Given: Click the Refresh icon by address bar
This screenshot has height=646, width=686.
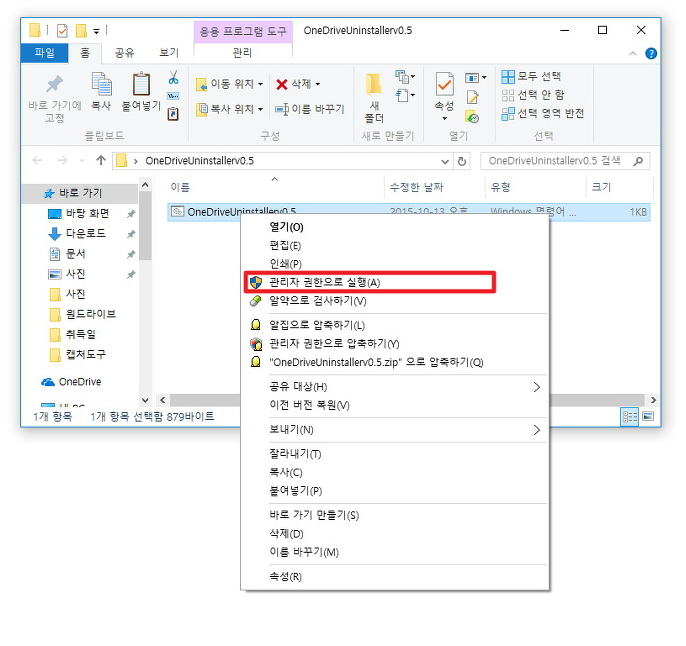Looking at the screenshot, I should point(462,161).
